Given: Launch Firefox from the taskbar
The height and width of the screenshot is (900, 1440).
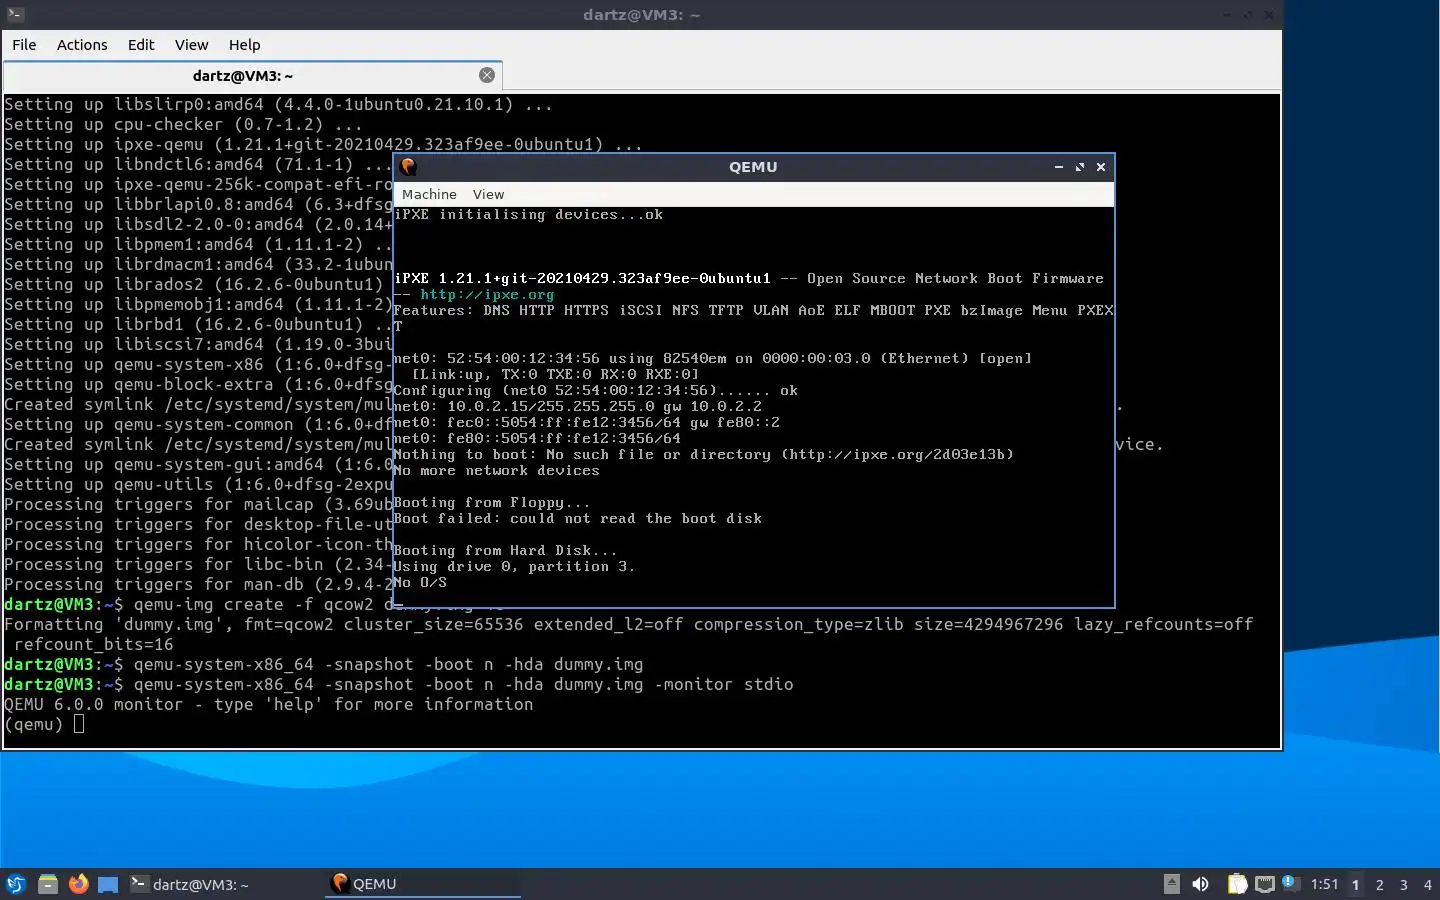Looking at the screenshot, I should (x=78, y=884).
